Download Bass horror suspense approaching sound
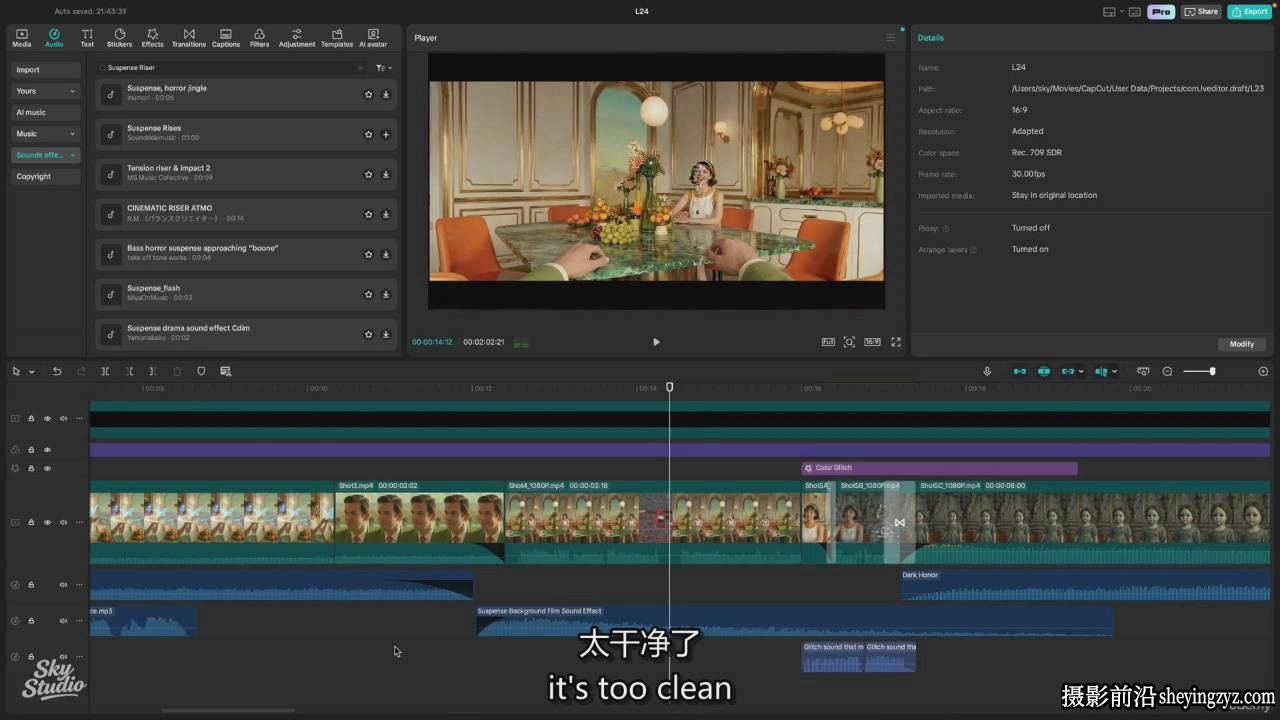The width and height of the screenshot is (1280, 720). point(386,254)
